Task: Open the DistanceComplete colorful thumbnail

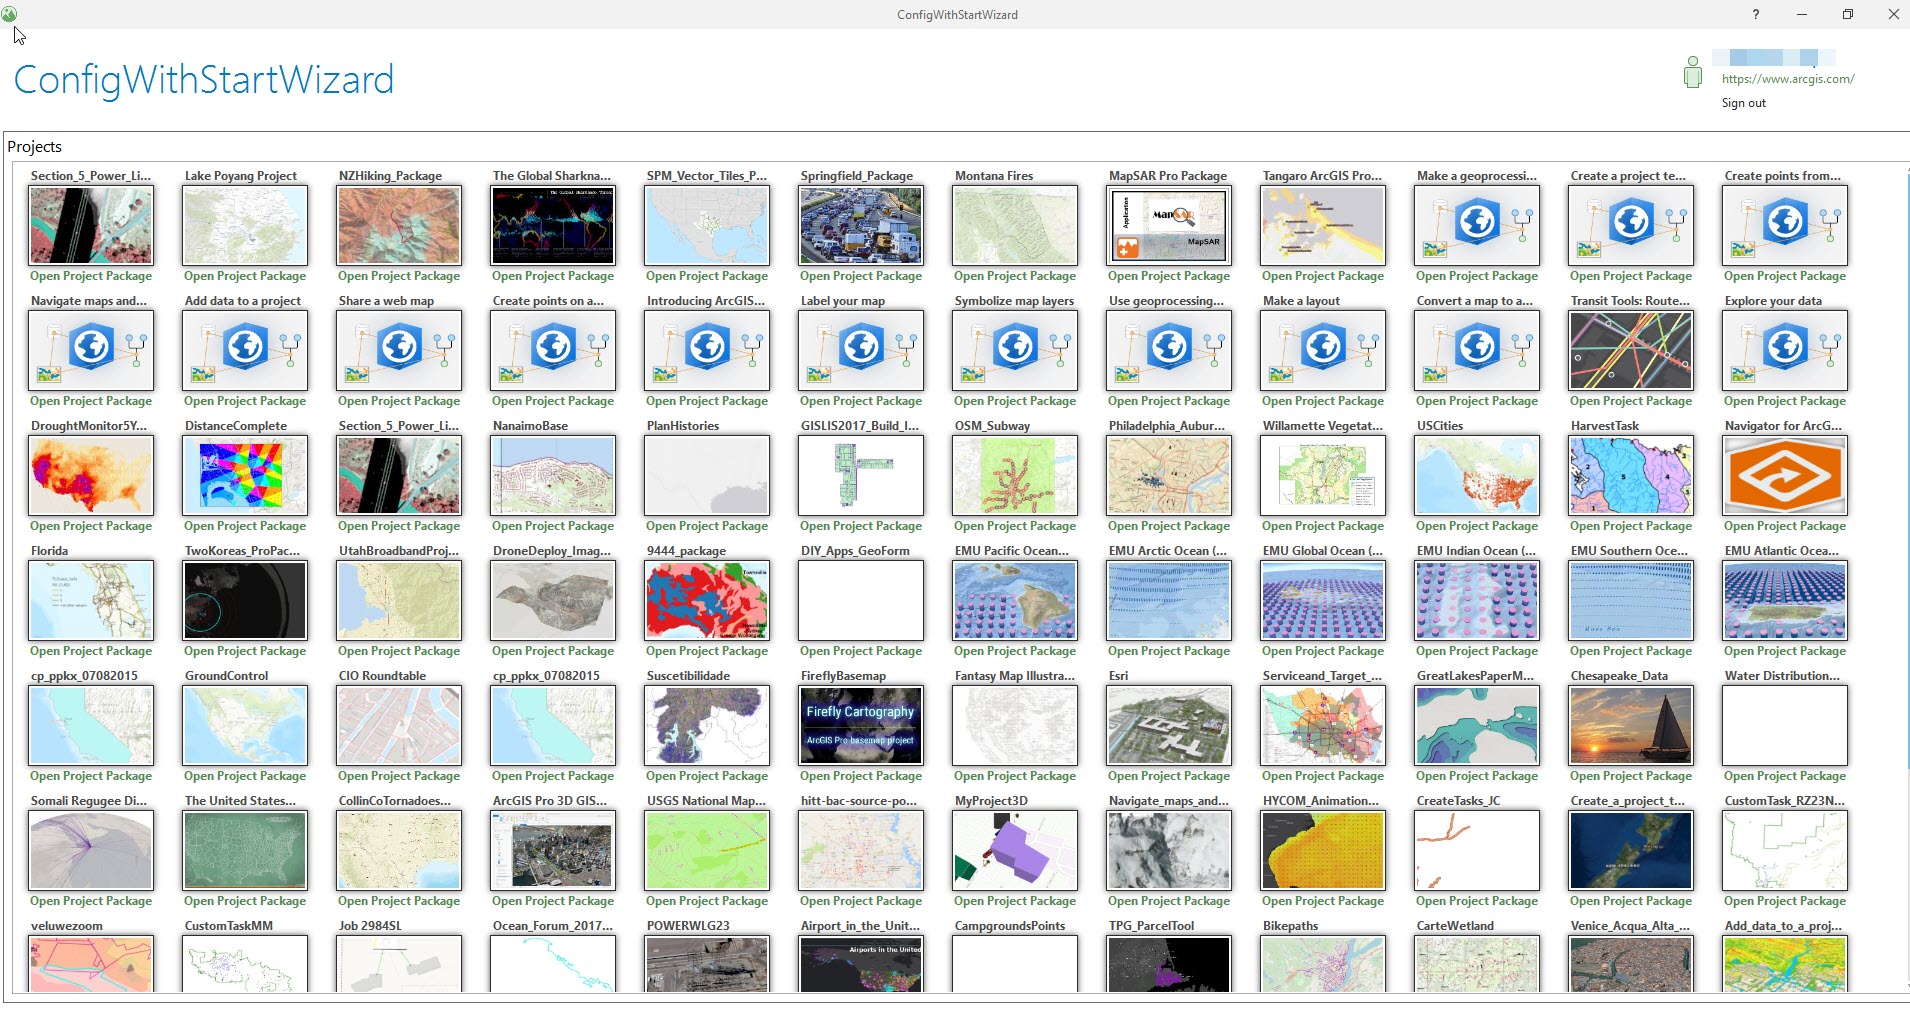Action: coord(245,475)
